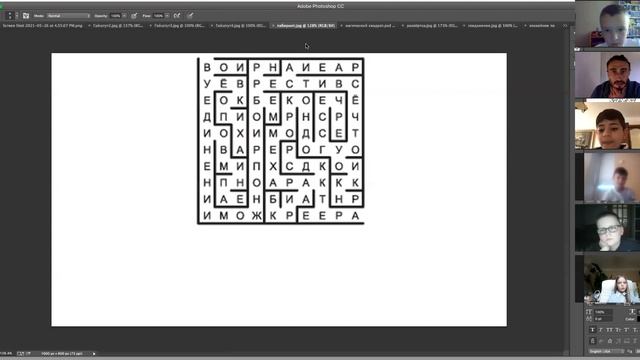Toggle the fourth OpenType feature icon
This screenshot has width=640, height=360.
click(x=618, y=341)
